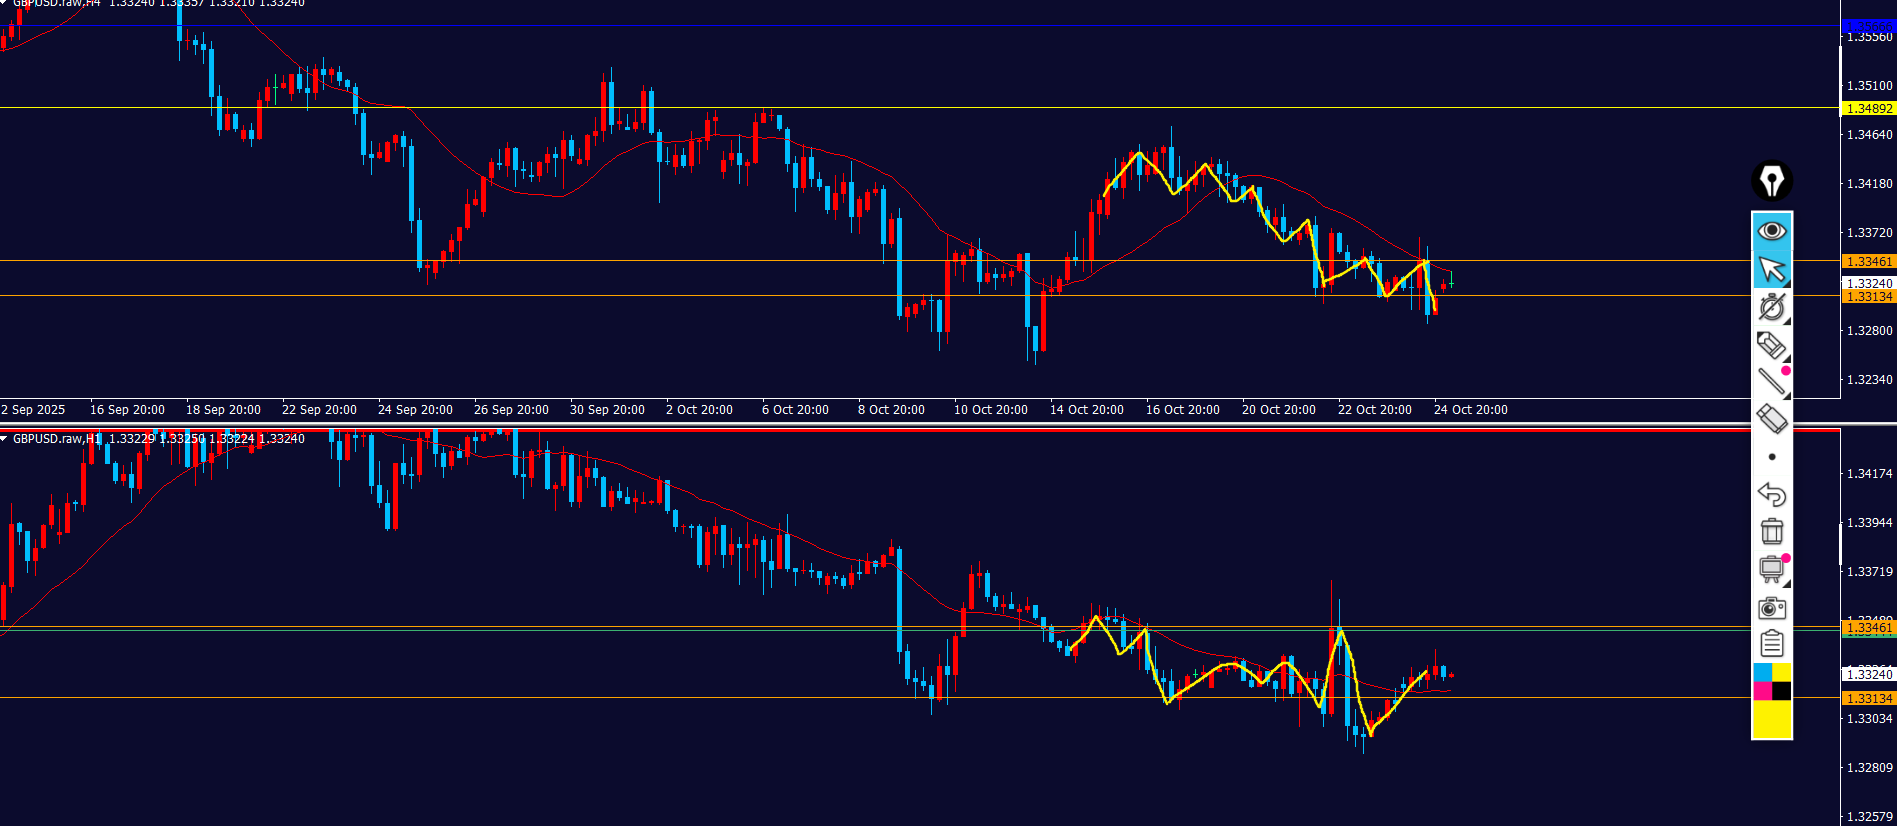Undo last drawing with the curved arrow

[x=1771, y=494]
